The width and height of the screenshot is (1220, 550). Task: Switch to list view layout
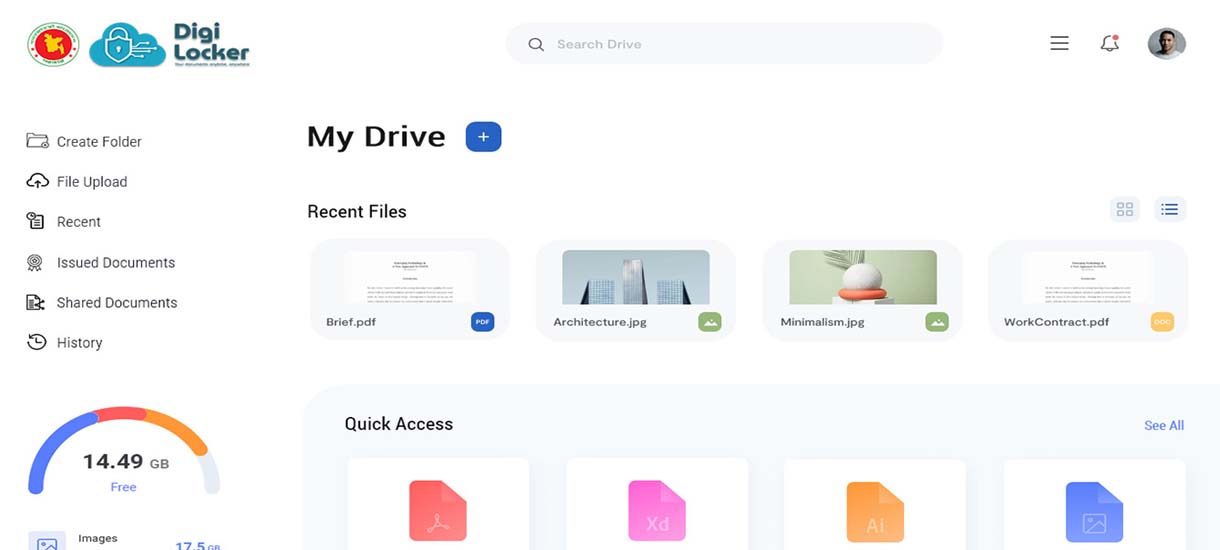click(1169, 209)
